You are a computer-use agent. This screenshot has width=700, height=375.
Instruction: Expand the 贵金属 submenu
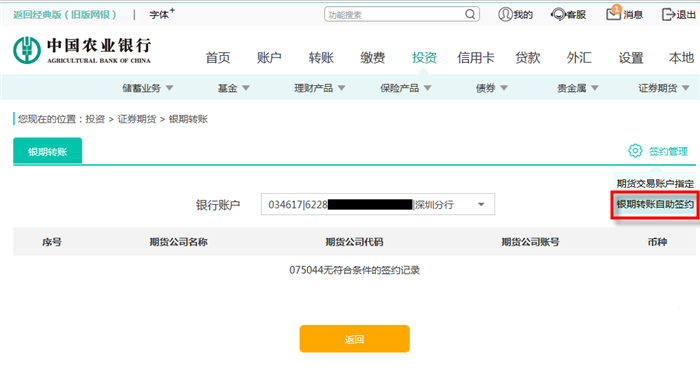click(x=577, y=88)
